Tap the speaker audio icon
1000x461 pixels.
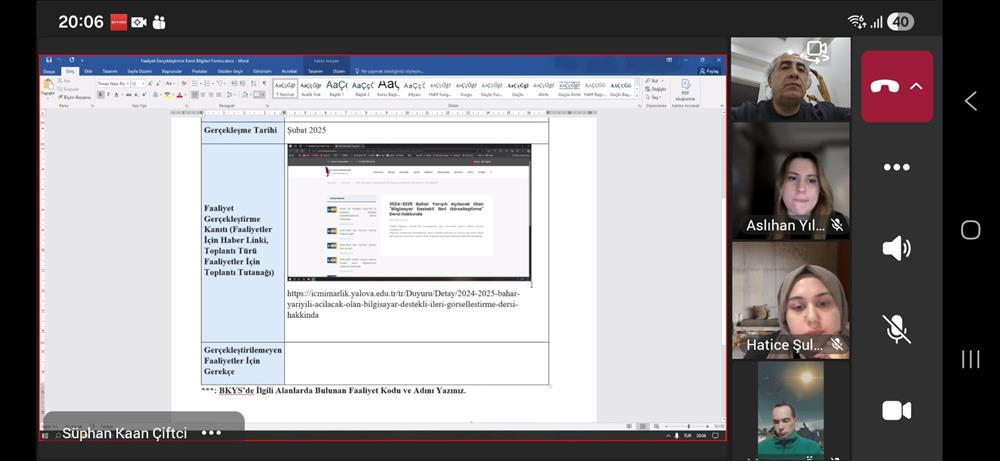[896, 248]
